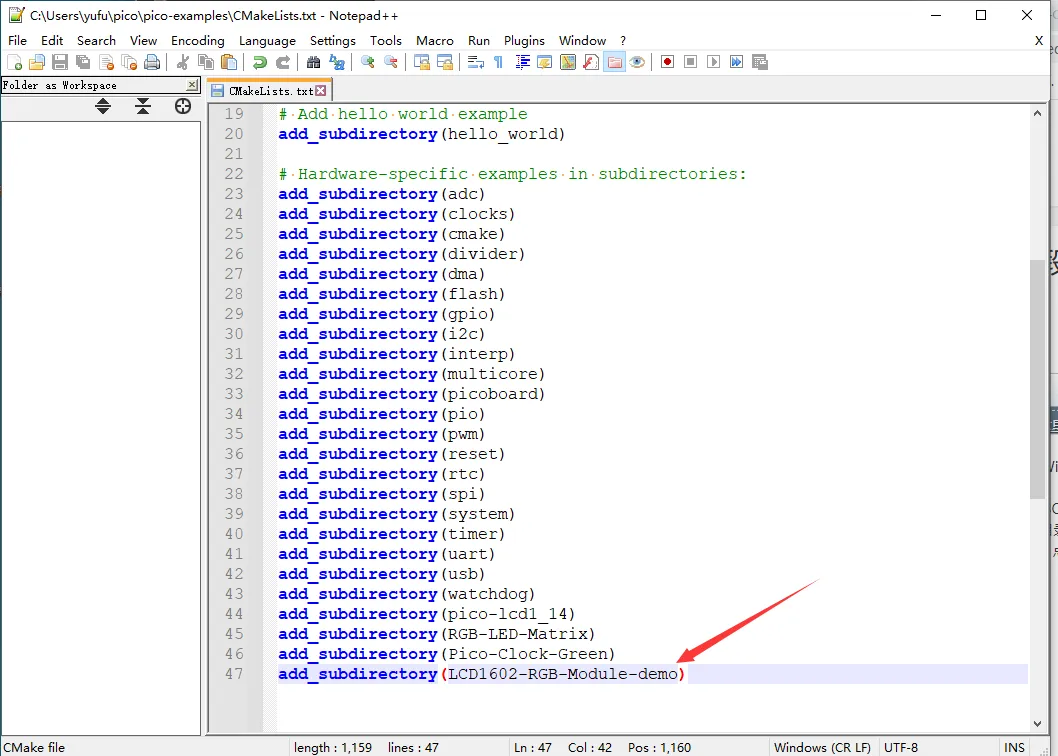The image size is (1058, 756).
Task: Close the Folder as Workspace panel
Action: pos(192,85)
